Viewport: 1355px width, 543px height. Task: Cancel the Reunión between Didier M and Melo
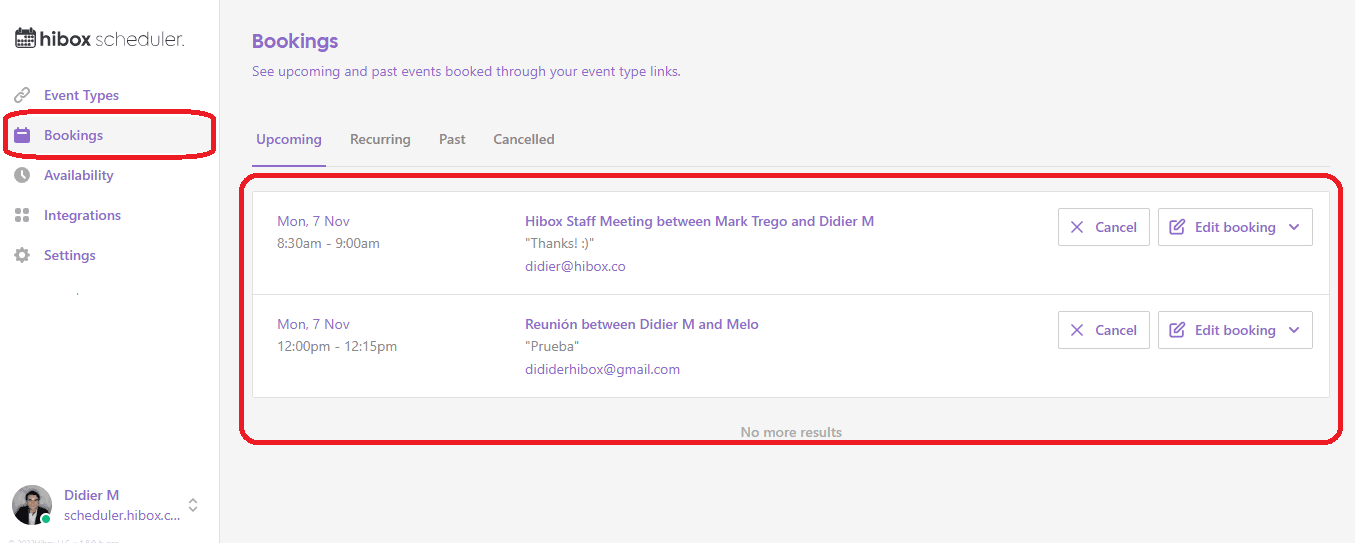tap(1103, 330)
